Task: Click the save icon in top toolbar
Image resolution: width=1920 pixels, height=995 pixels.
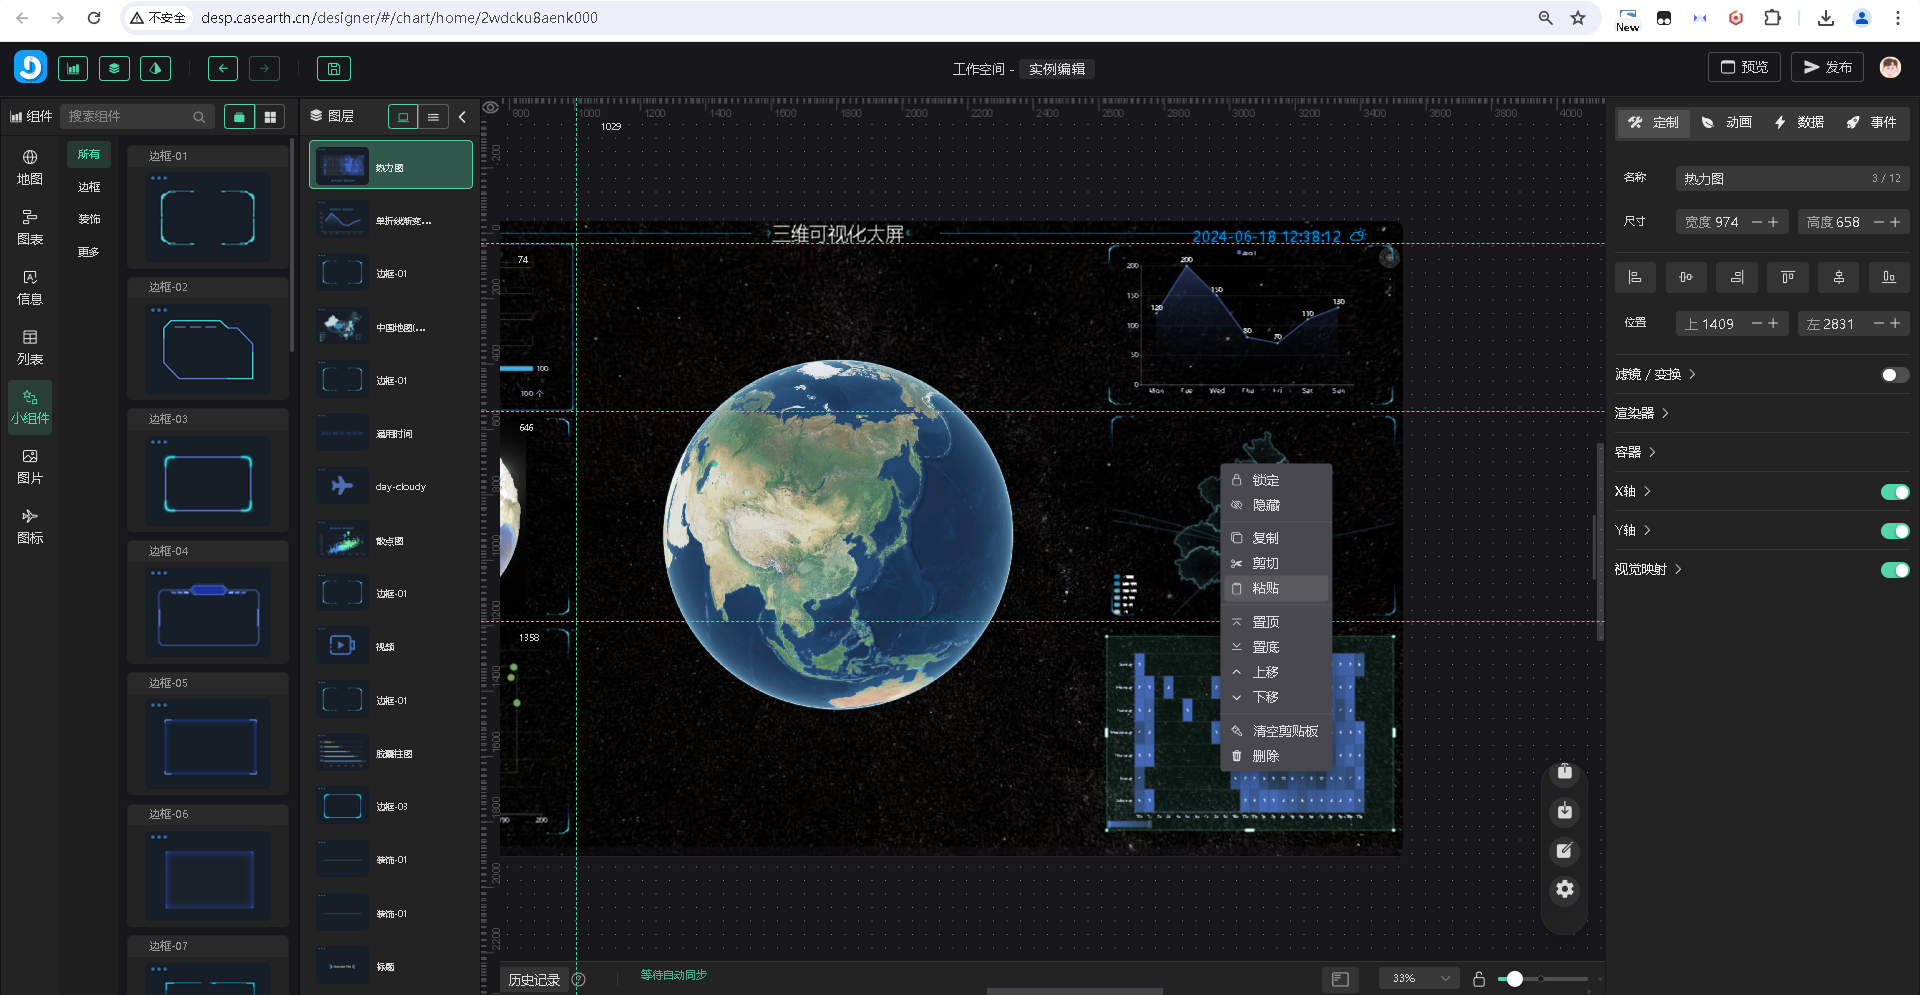Action: pos(334,69)
